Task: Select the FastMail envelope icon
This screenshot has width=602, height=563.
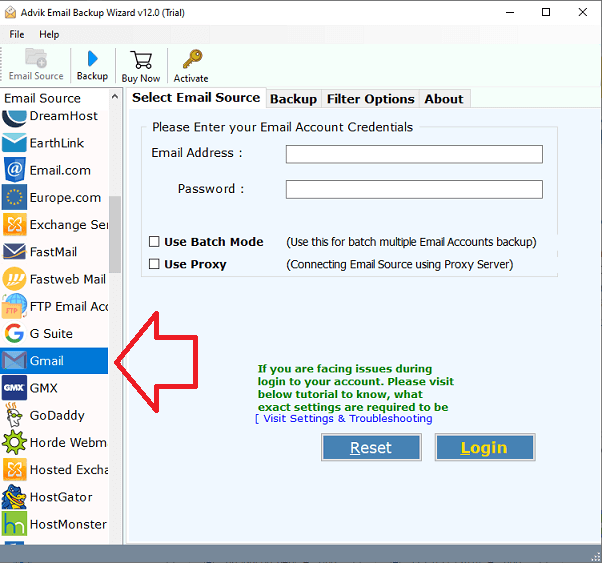Action: (14, 252)
